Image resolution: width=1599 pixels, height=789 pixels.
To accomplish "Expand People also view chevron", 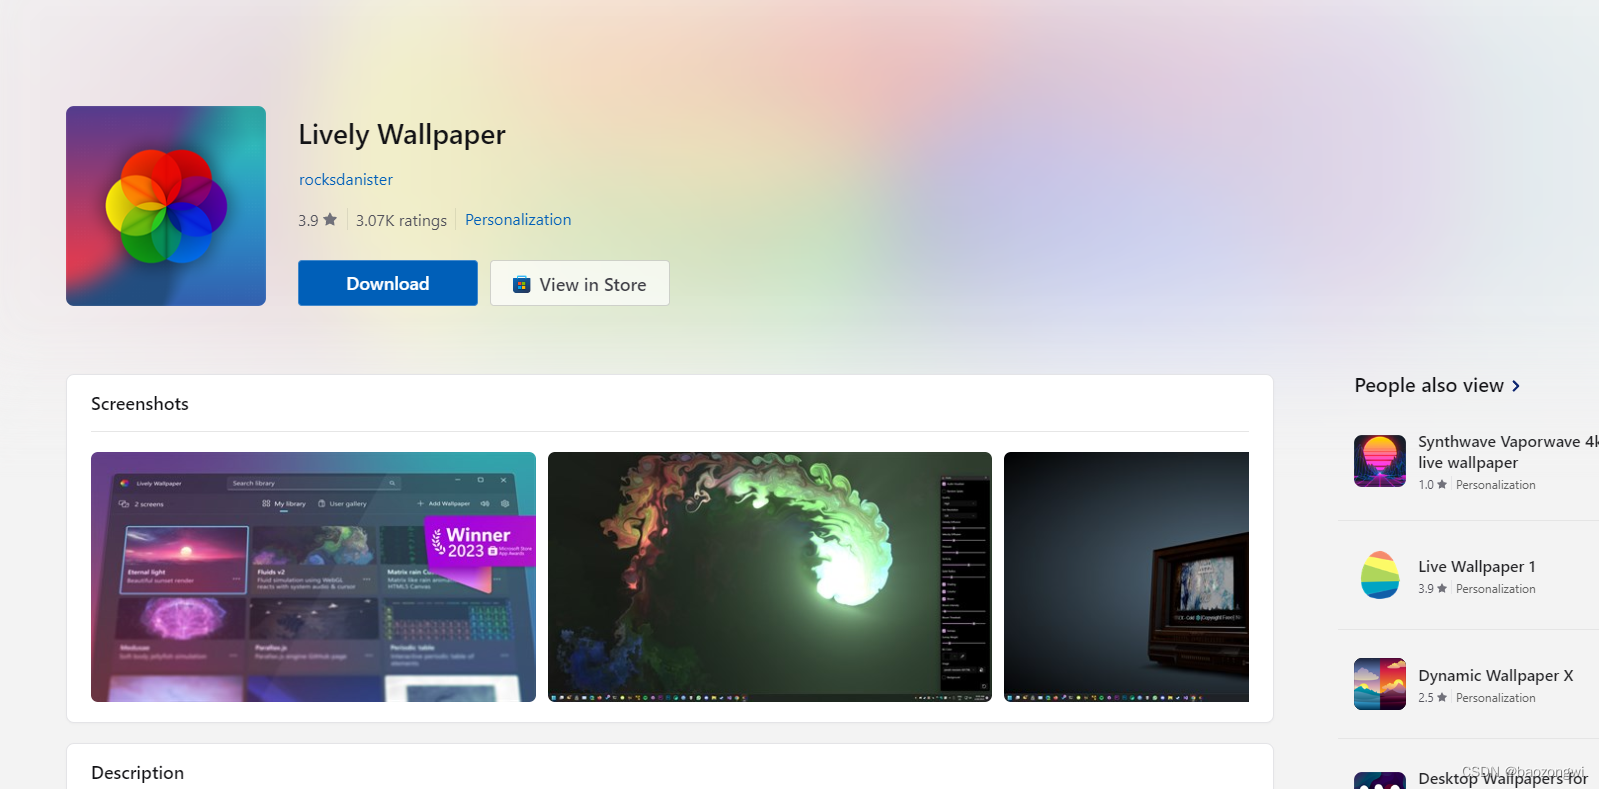I will tap(1516, 386).
